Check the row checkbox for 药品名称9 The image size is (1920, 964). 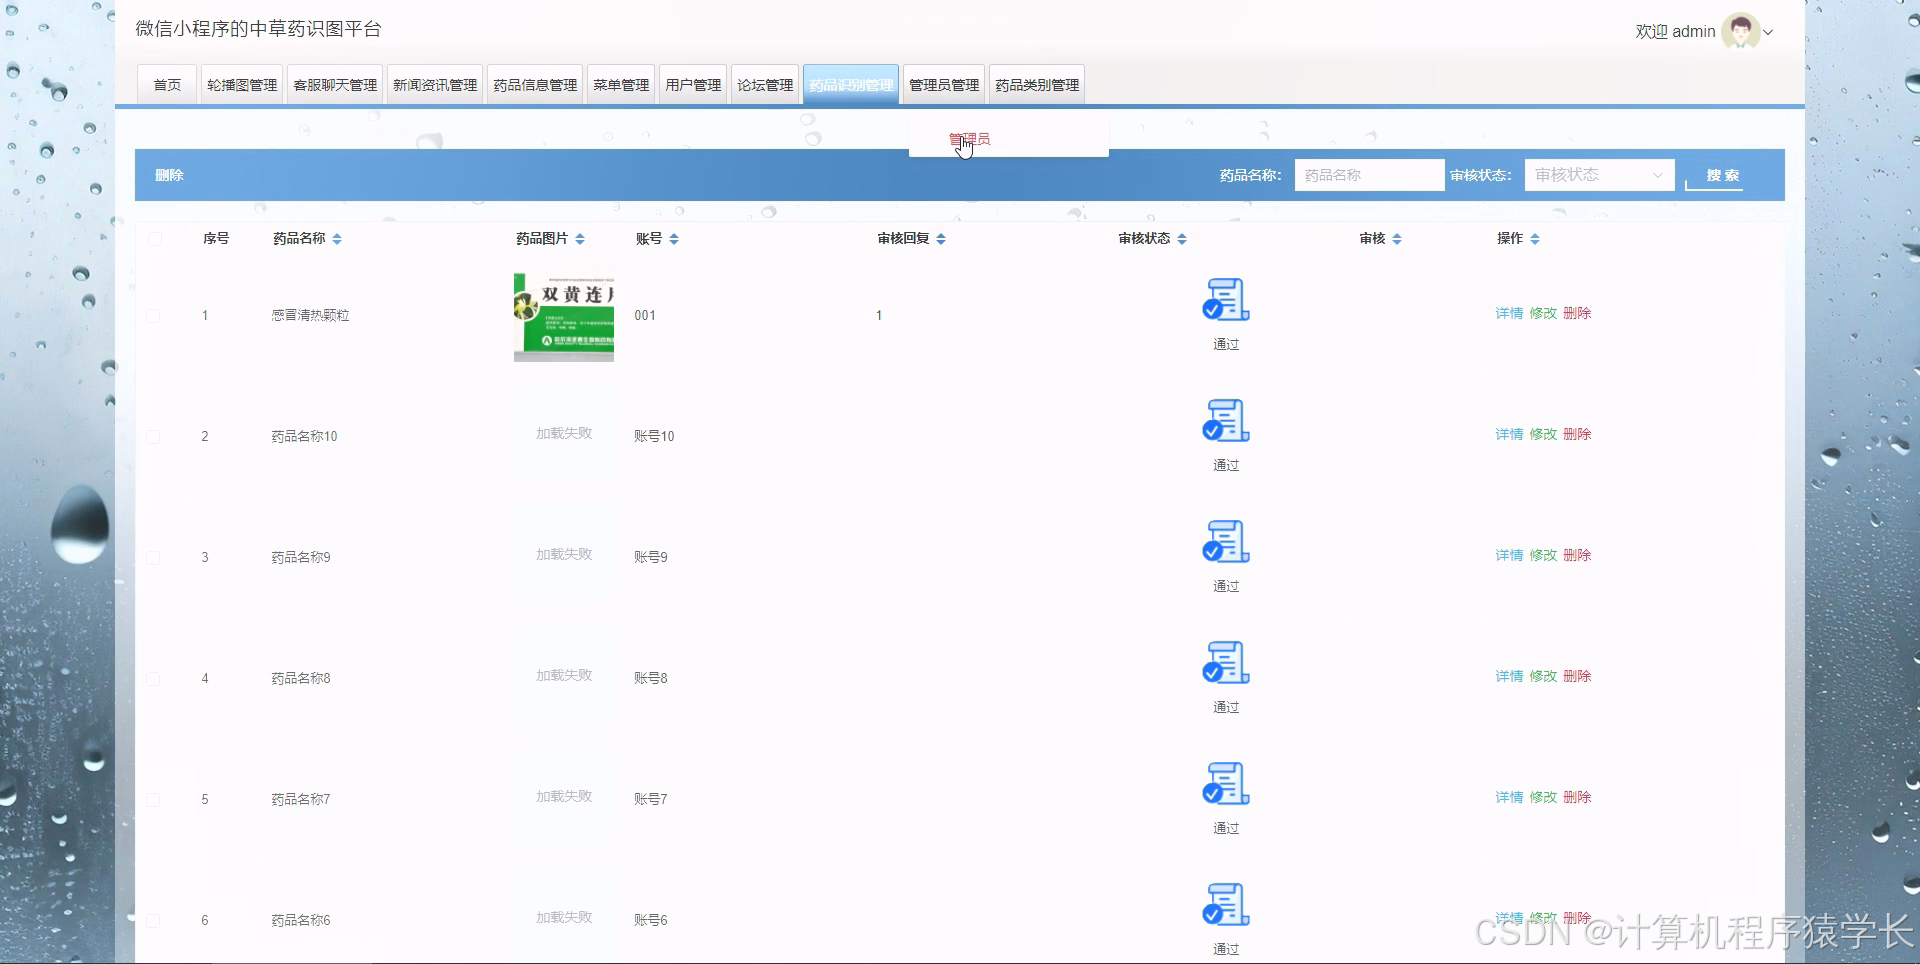[x=153, y=557]
